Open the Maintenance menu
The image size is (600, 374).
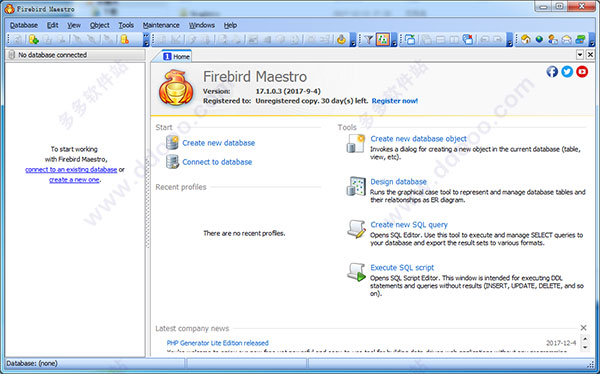click(x=161, y=25)
